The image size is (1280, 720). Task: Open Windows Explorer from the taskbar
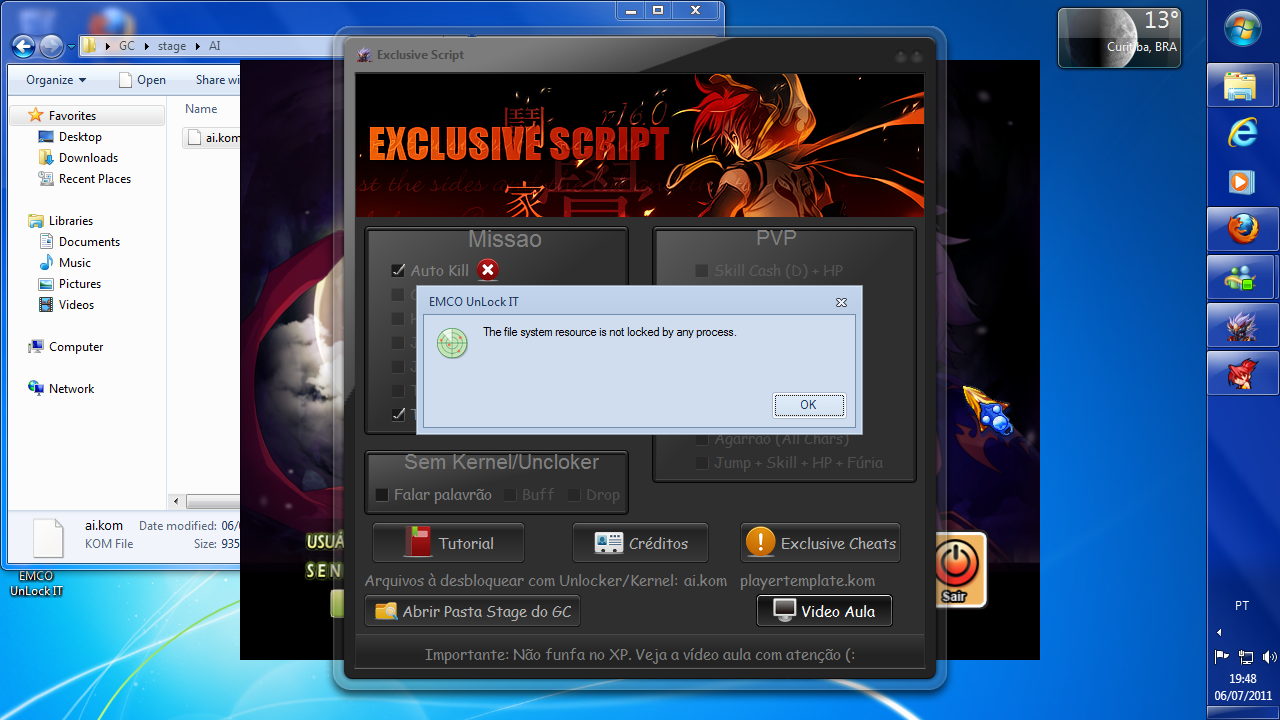click(x=1241, y=87)
